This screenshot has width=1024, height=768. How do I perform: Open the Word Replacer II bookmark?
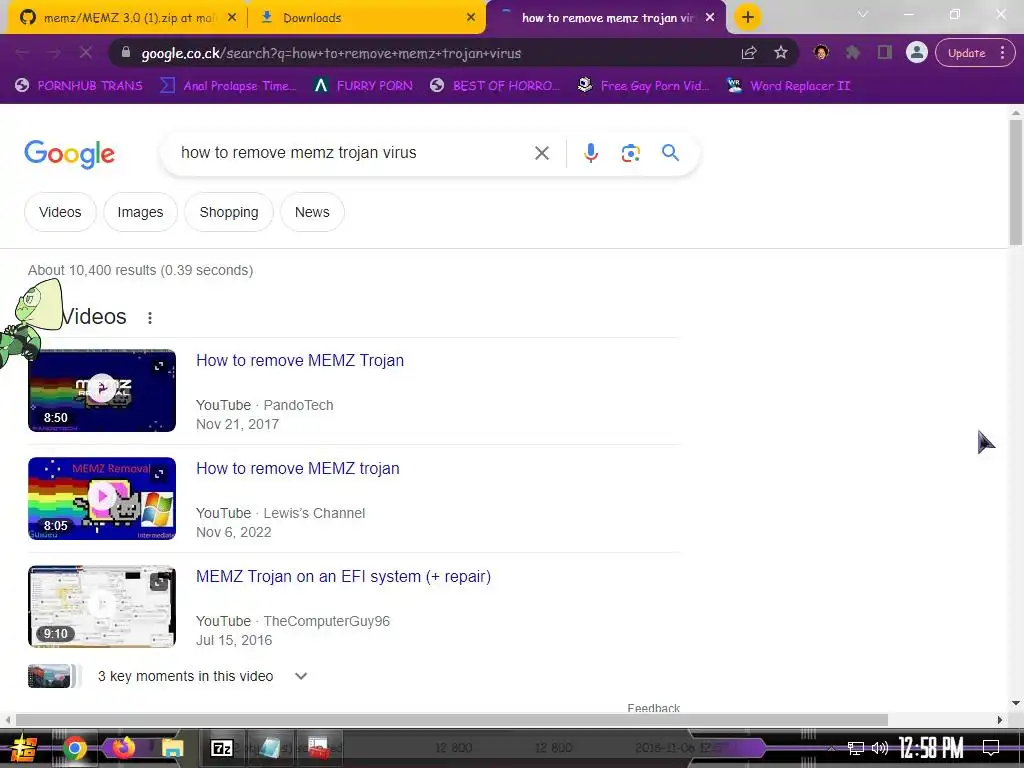click(x=788, y=86)
